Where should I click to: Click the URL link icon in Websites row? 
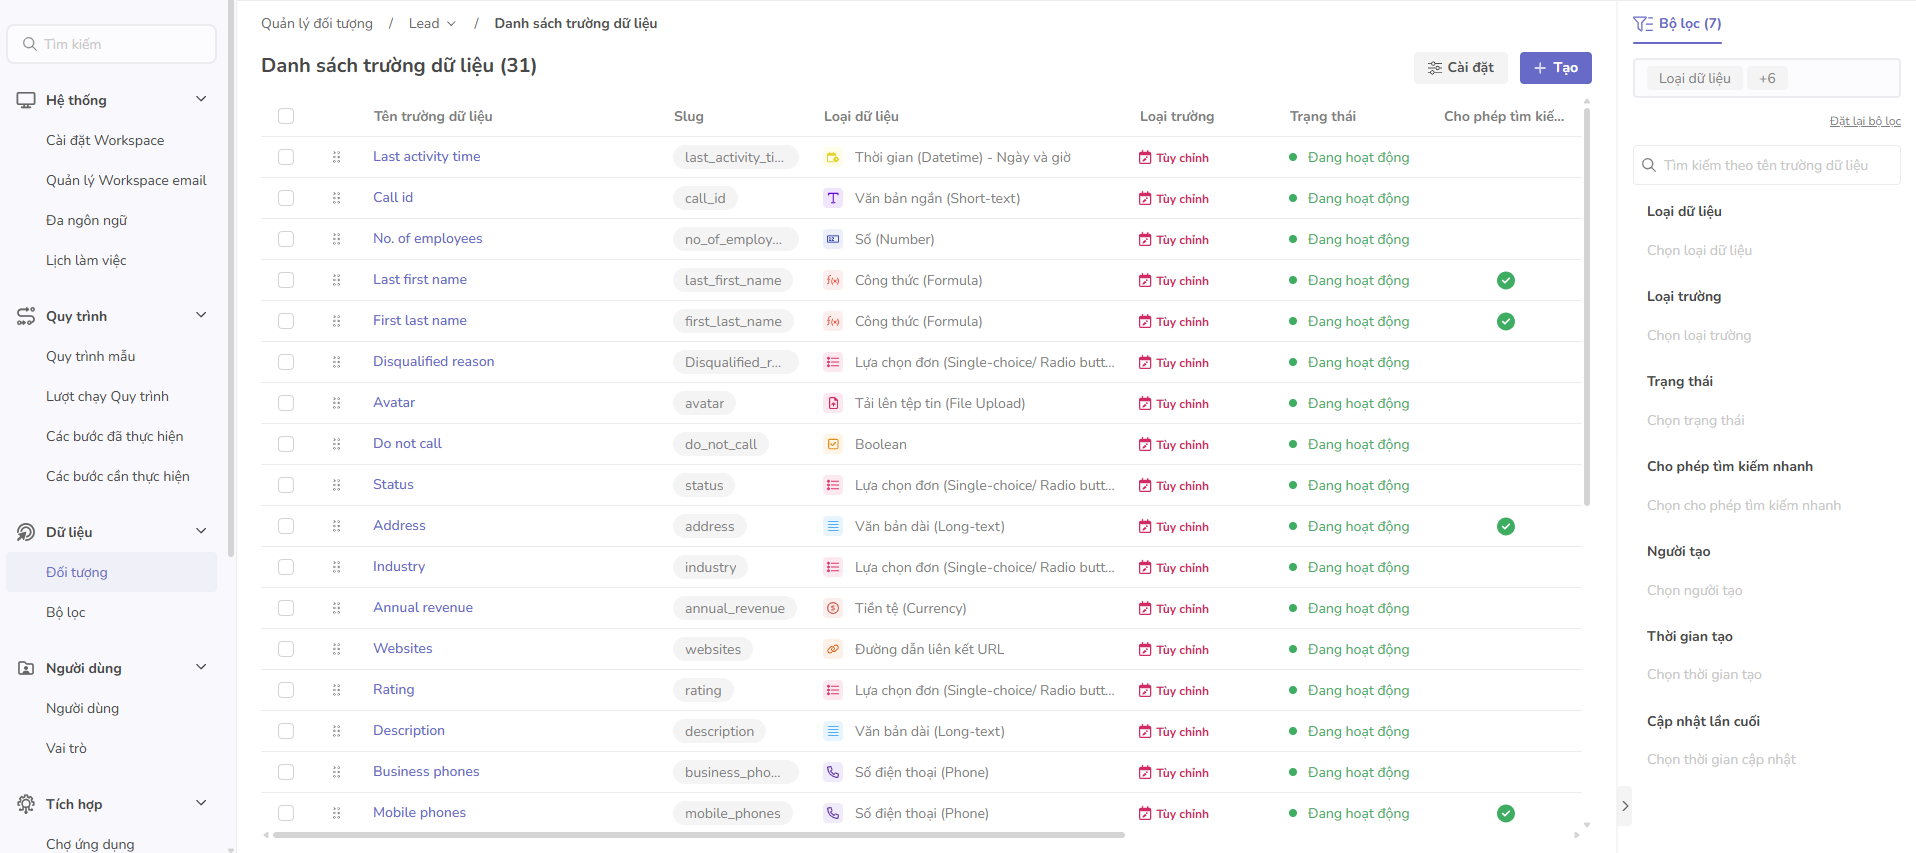832,649
